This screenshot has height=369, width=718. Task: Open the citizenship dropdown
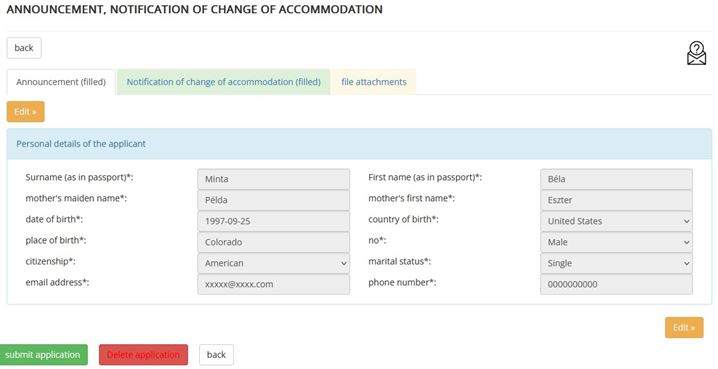click(273, 263)
